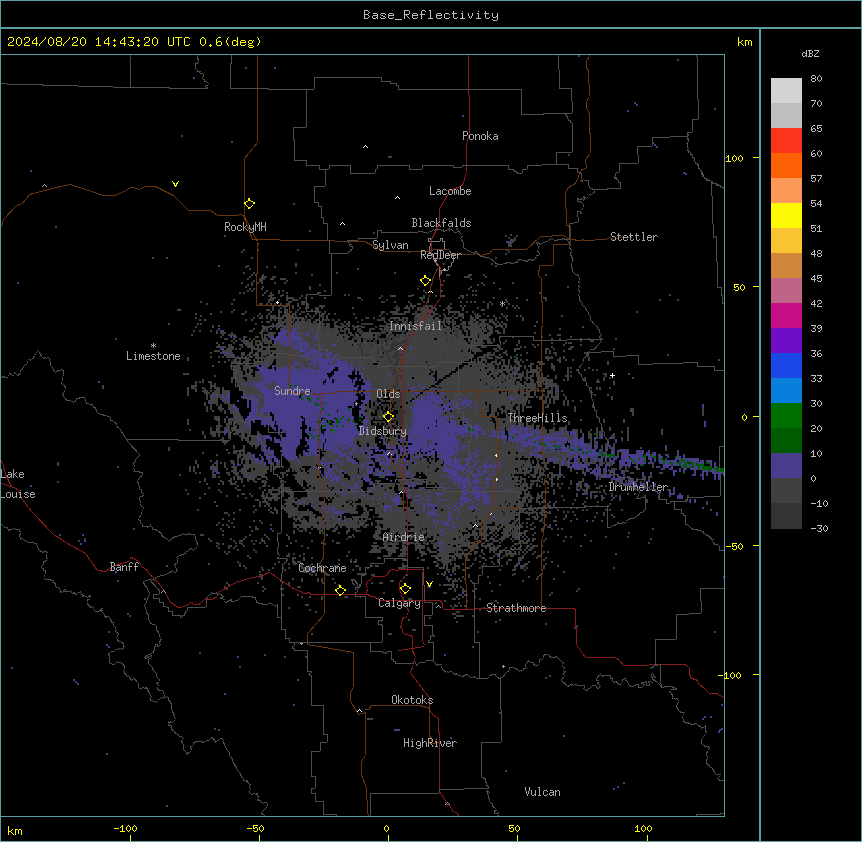The height and width of the screenshot is (842, 862).
Task: Select the red 60-65 dBZ legend swatch
Action: tap(786, 141)
